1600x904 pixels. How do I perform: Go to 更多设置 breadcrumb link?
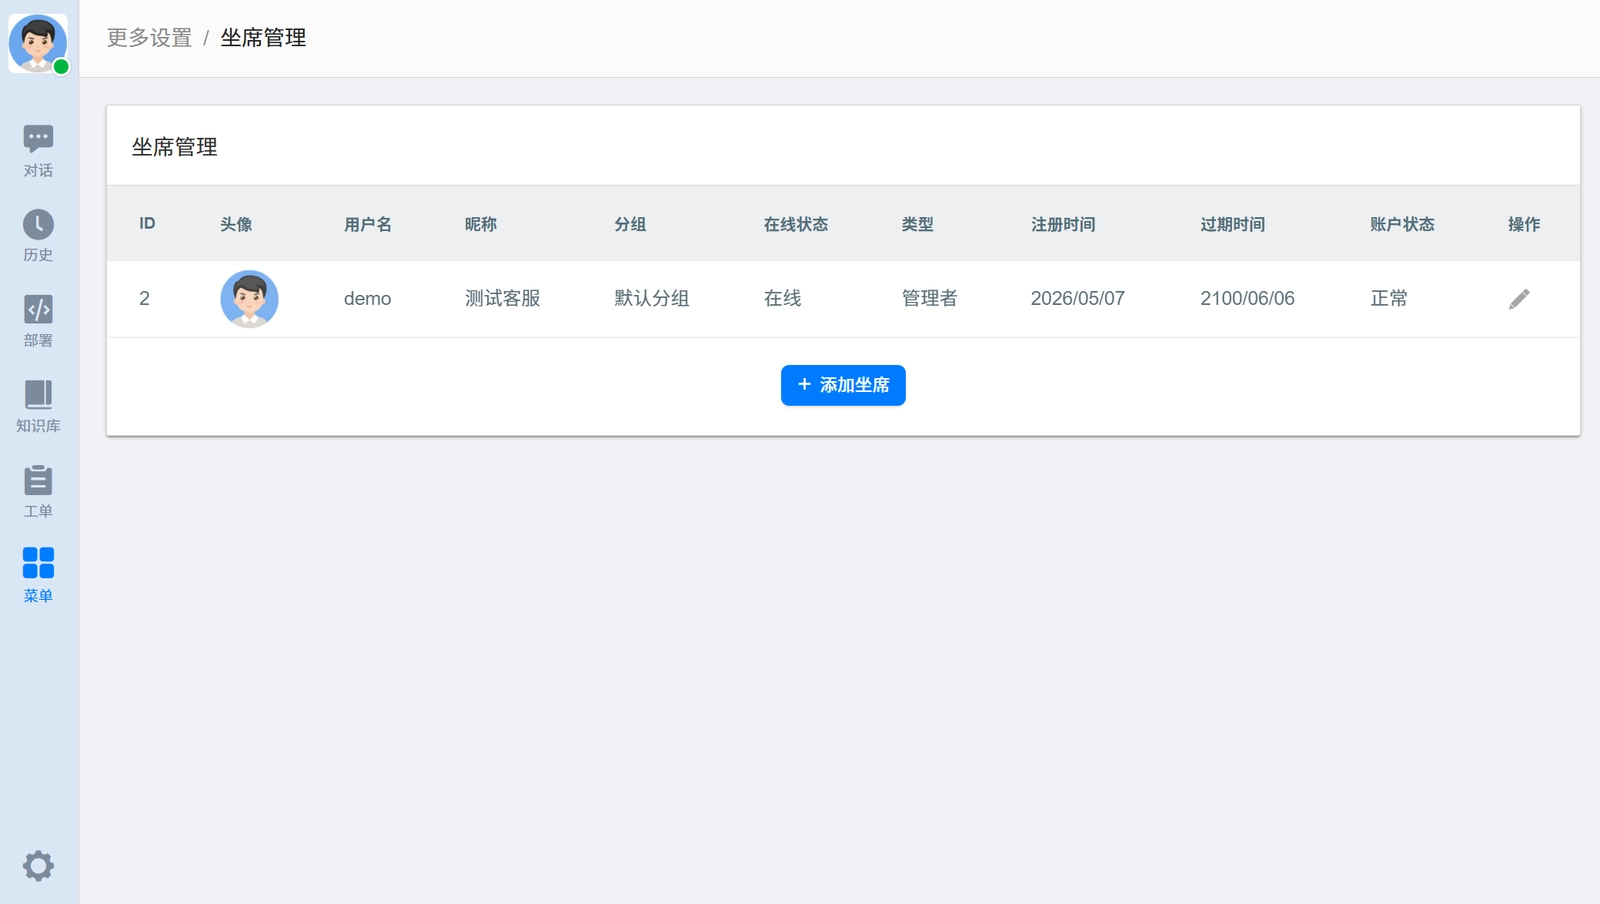(x=149, y=38)
